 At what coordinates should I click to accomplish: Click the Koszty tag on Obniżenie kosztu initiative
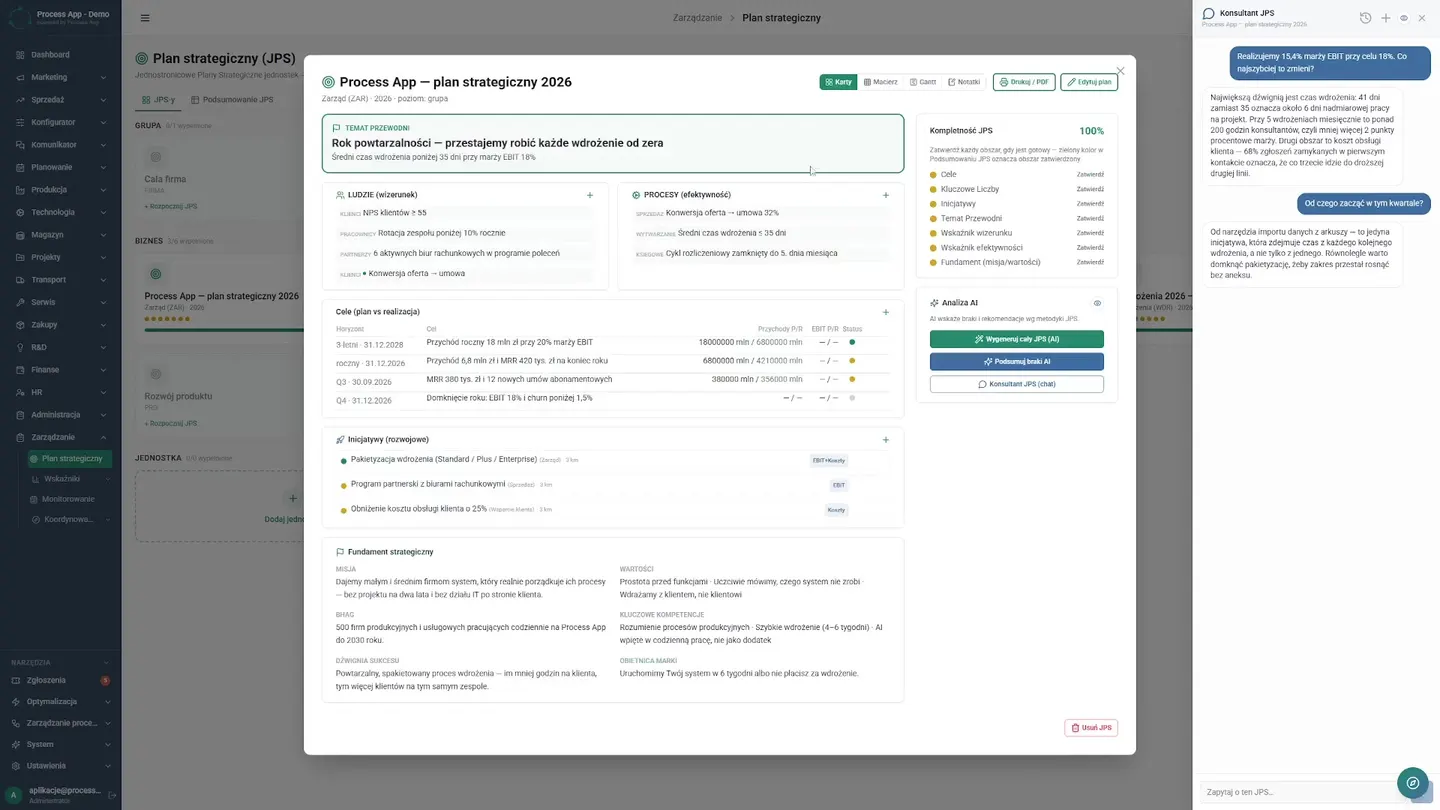click(836, 510)
